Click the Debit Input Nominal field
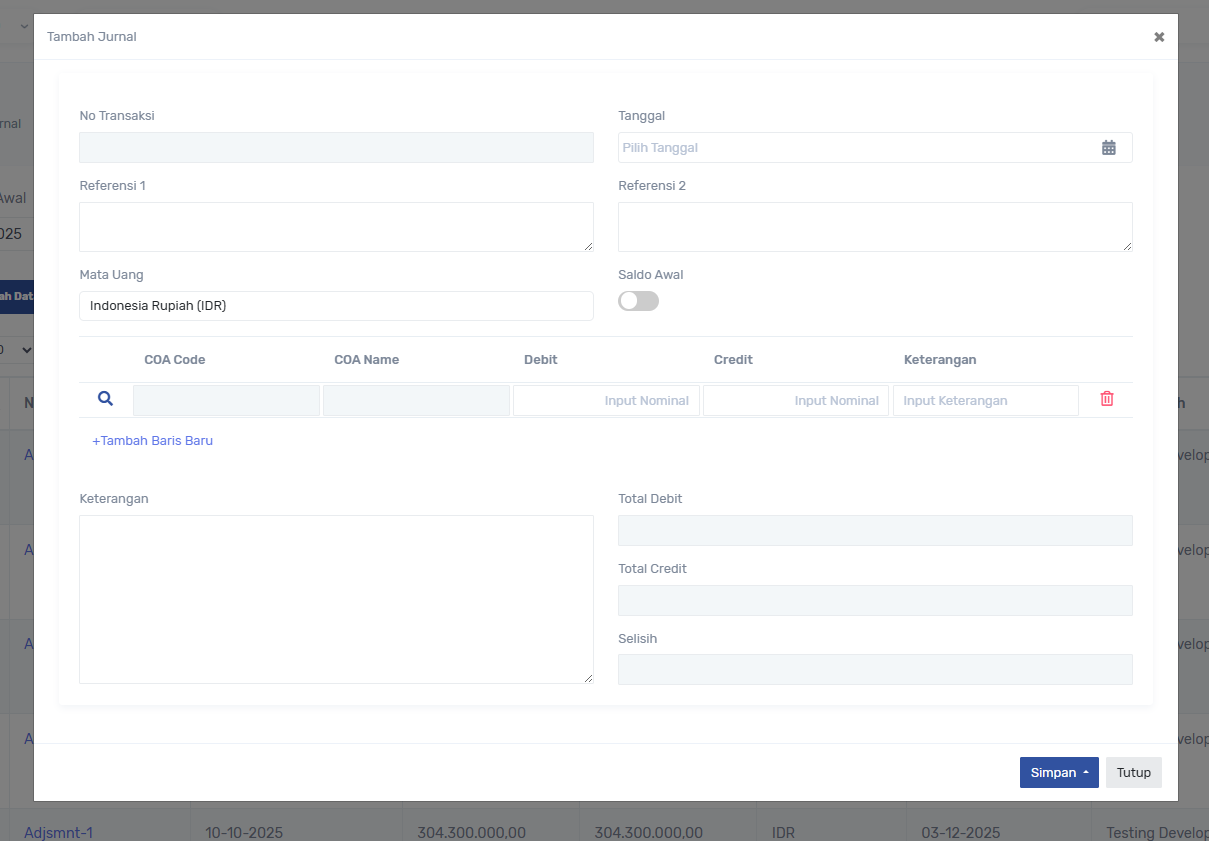1209x841 pixels. pos(606,401)
